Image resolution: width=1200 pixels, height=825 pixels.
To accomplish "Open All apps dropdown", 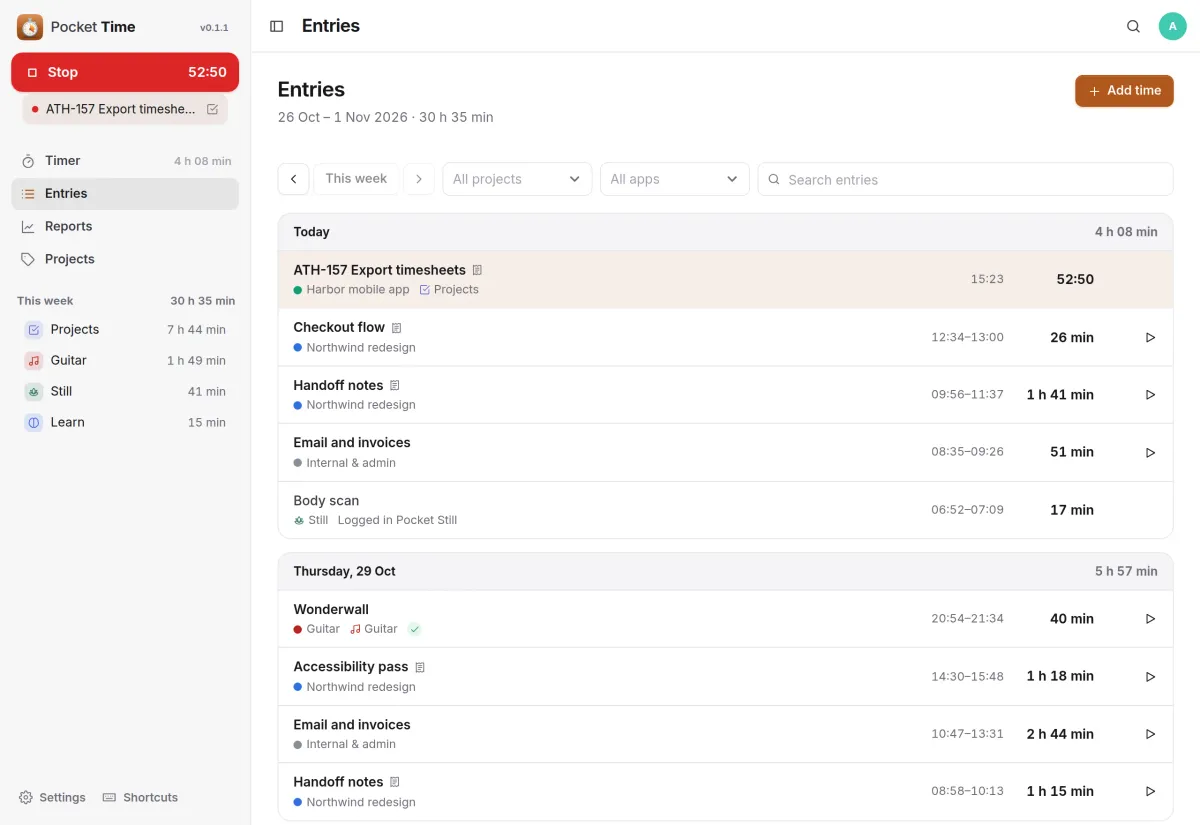I will (675, 179).
